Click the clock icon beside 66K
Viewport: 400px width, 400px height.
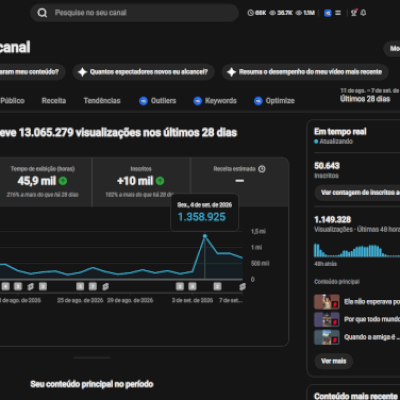pyautogui.click(x=250, y=13)
